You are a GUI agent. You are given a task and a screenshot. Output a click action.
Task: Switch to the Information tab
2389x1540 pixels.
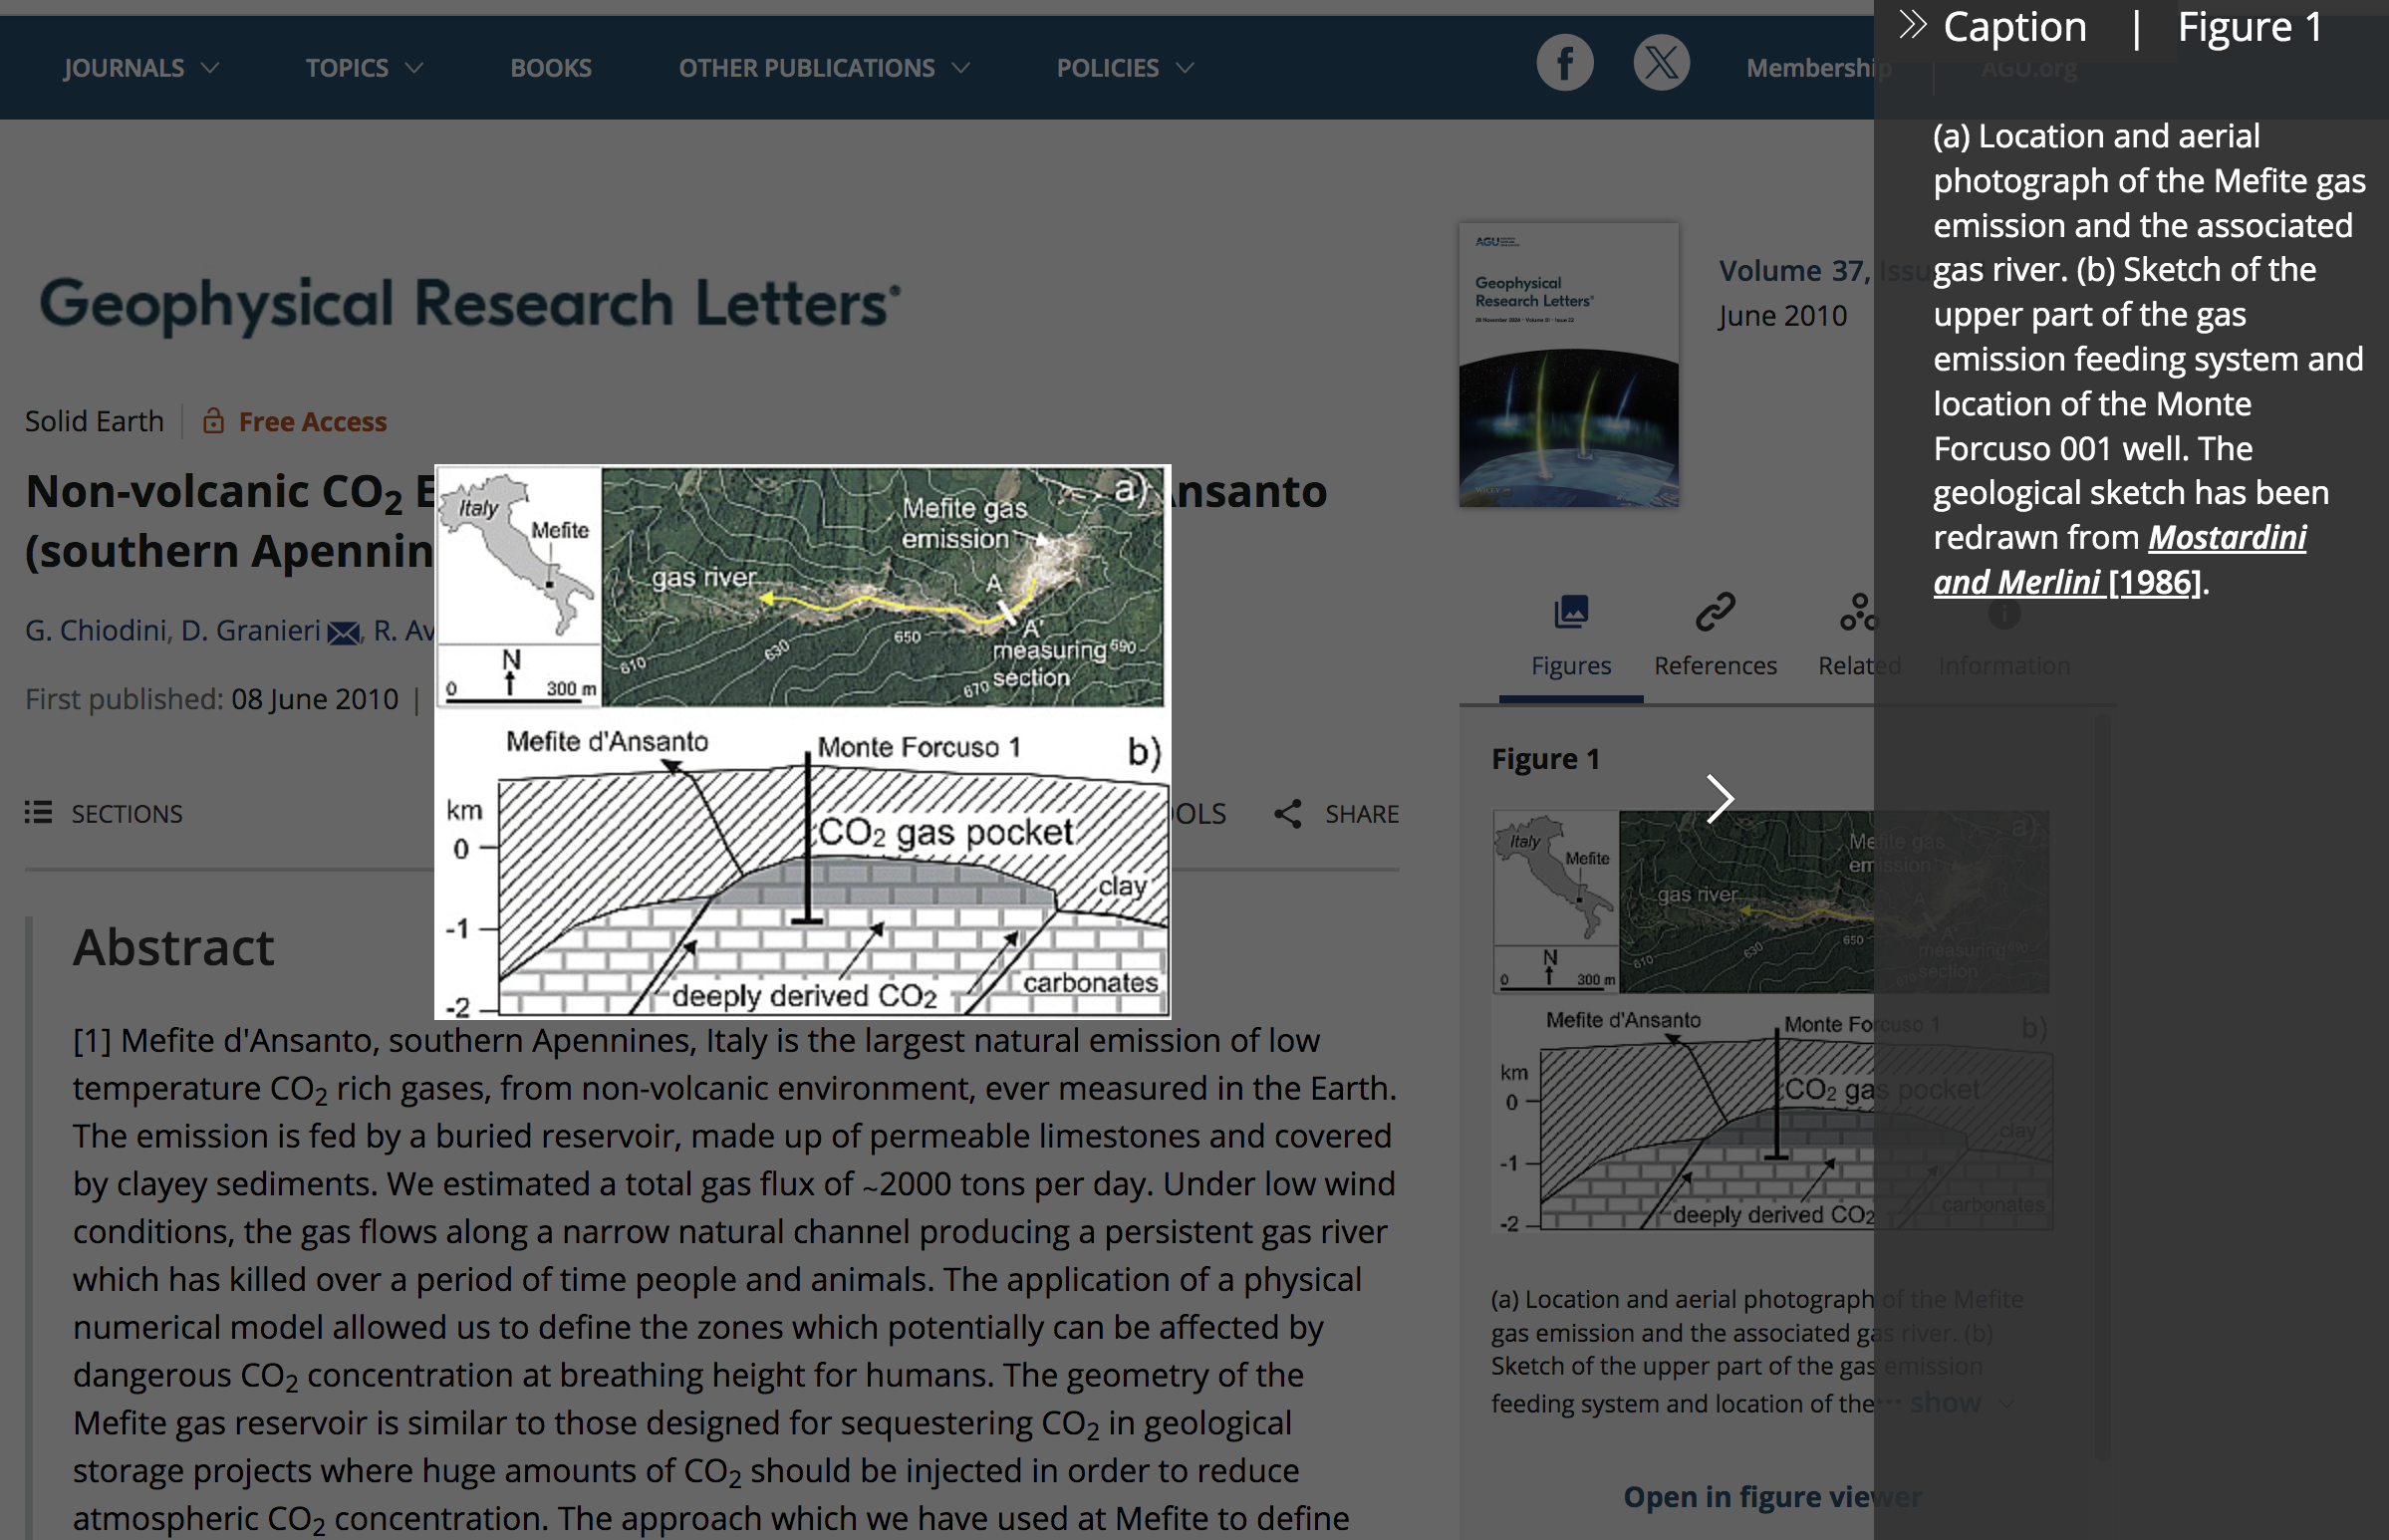[x=2004, y=665]
